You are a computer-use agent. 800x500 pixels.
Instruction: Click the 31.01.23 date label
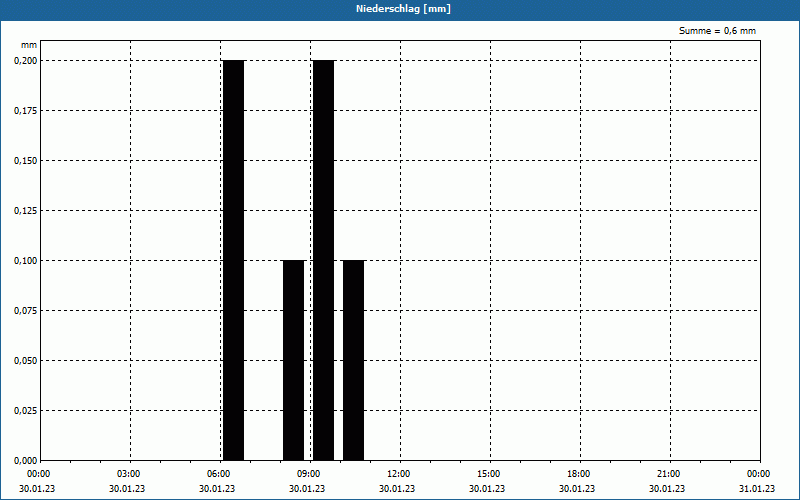757,488
